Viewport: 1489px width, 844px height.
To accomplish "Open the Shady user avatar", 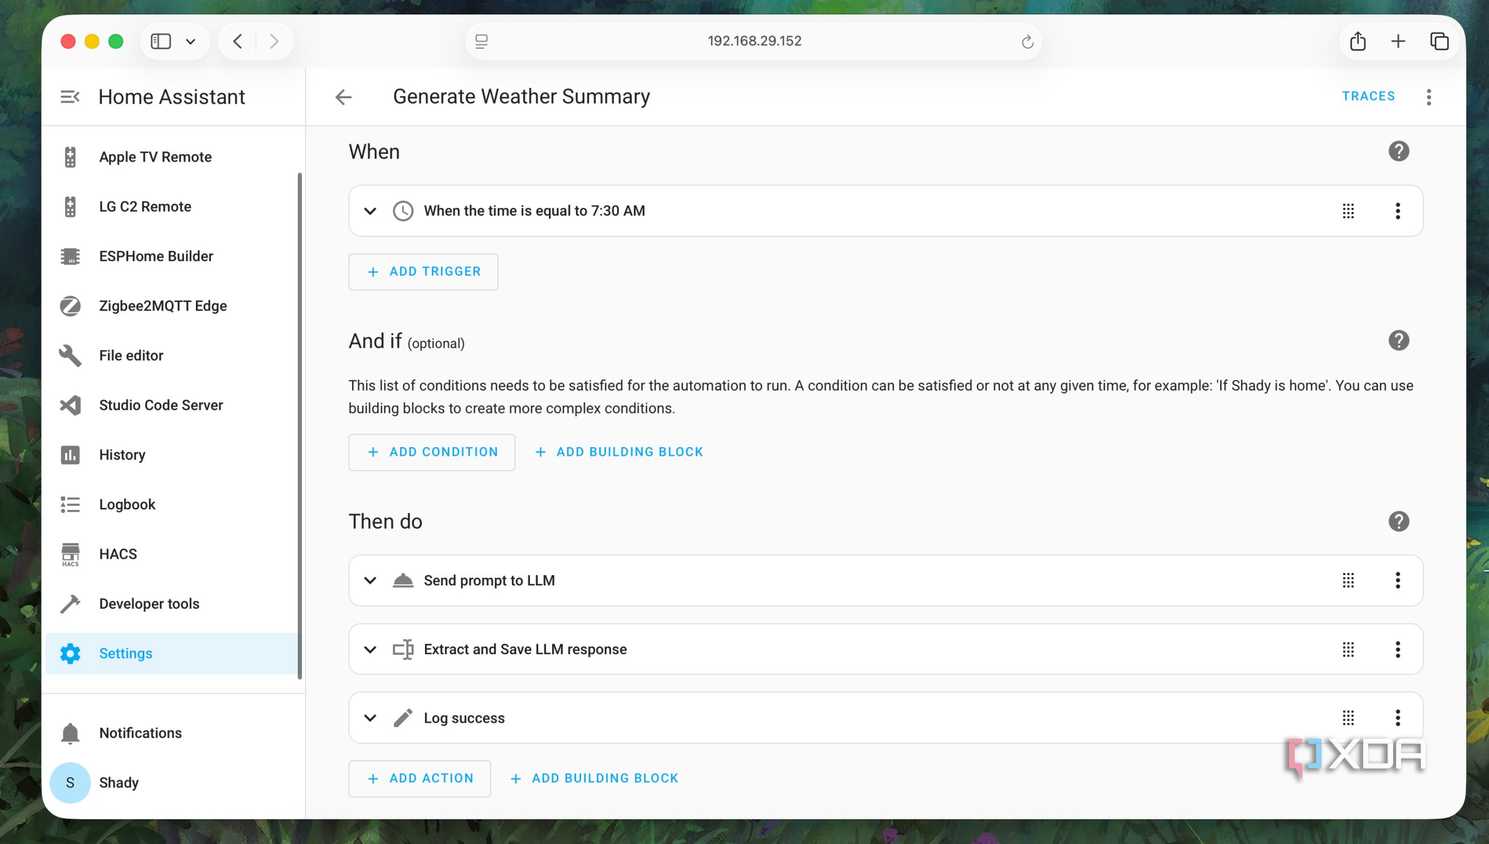I will click(x=70, y=783).
